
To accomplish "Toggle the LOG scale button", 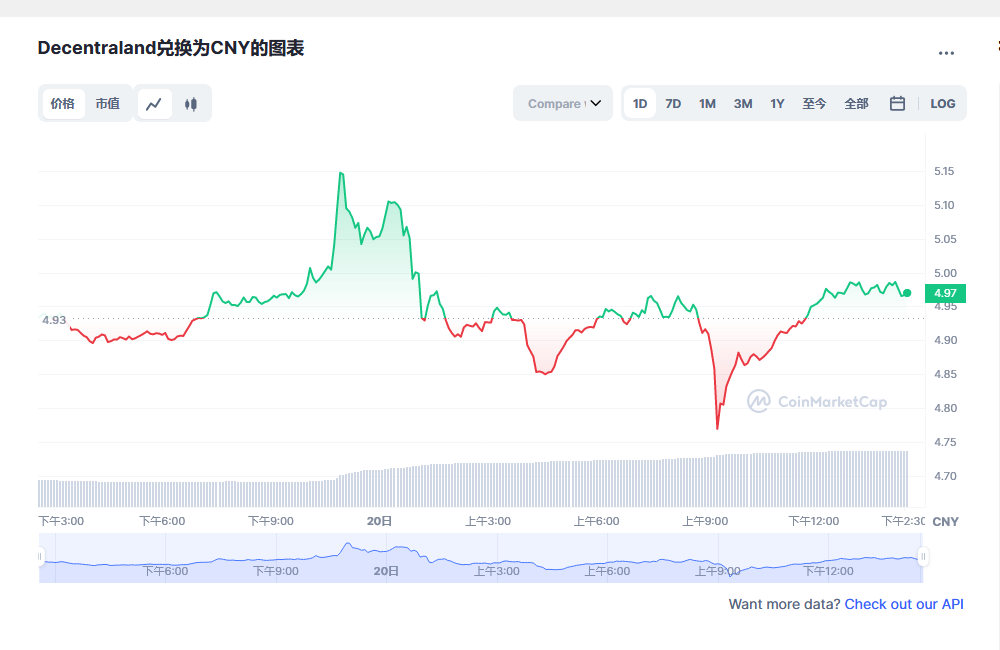I will (x=943, y=103).
